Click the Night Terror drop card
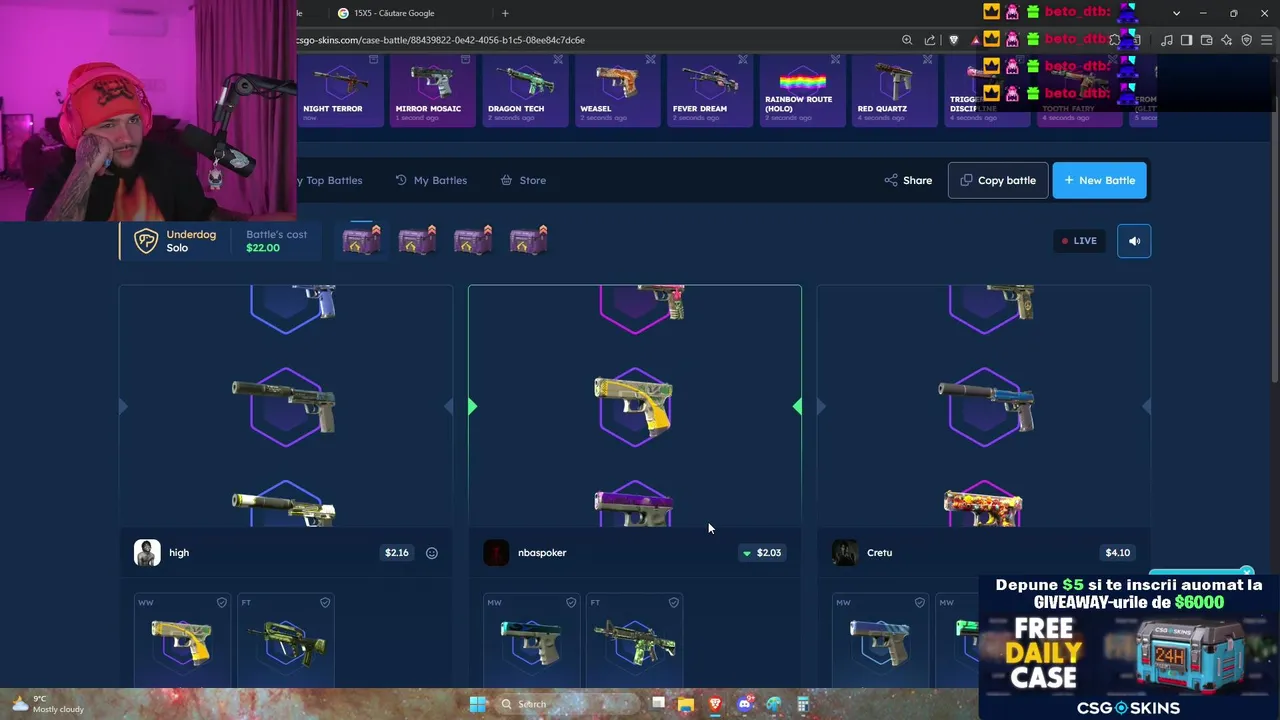 [x=340, y=90]
